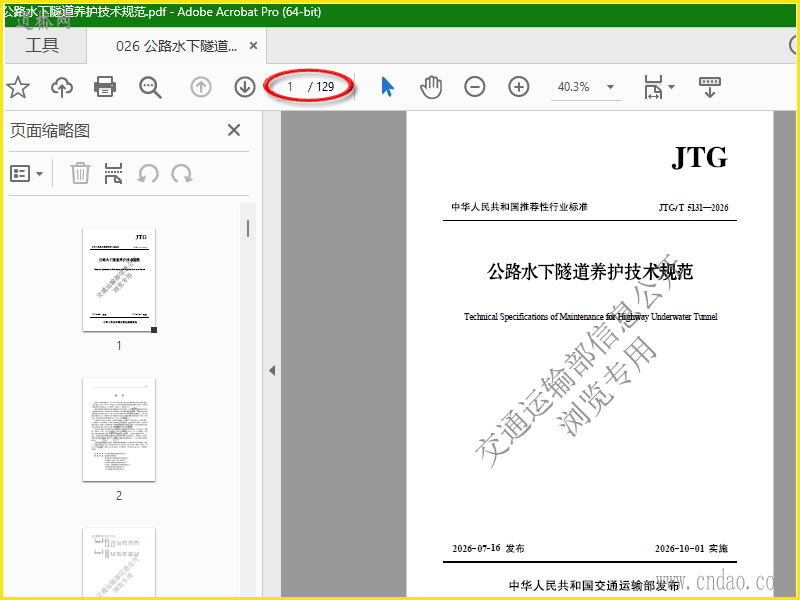Image resolution: width=800 pixels, height=600 pixels.
Task: Click the 中华人民共和国推荐性行业标准 heading
Action: click(x=519, y=207)
